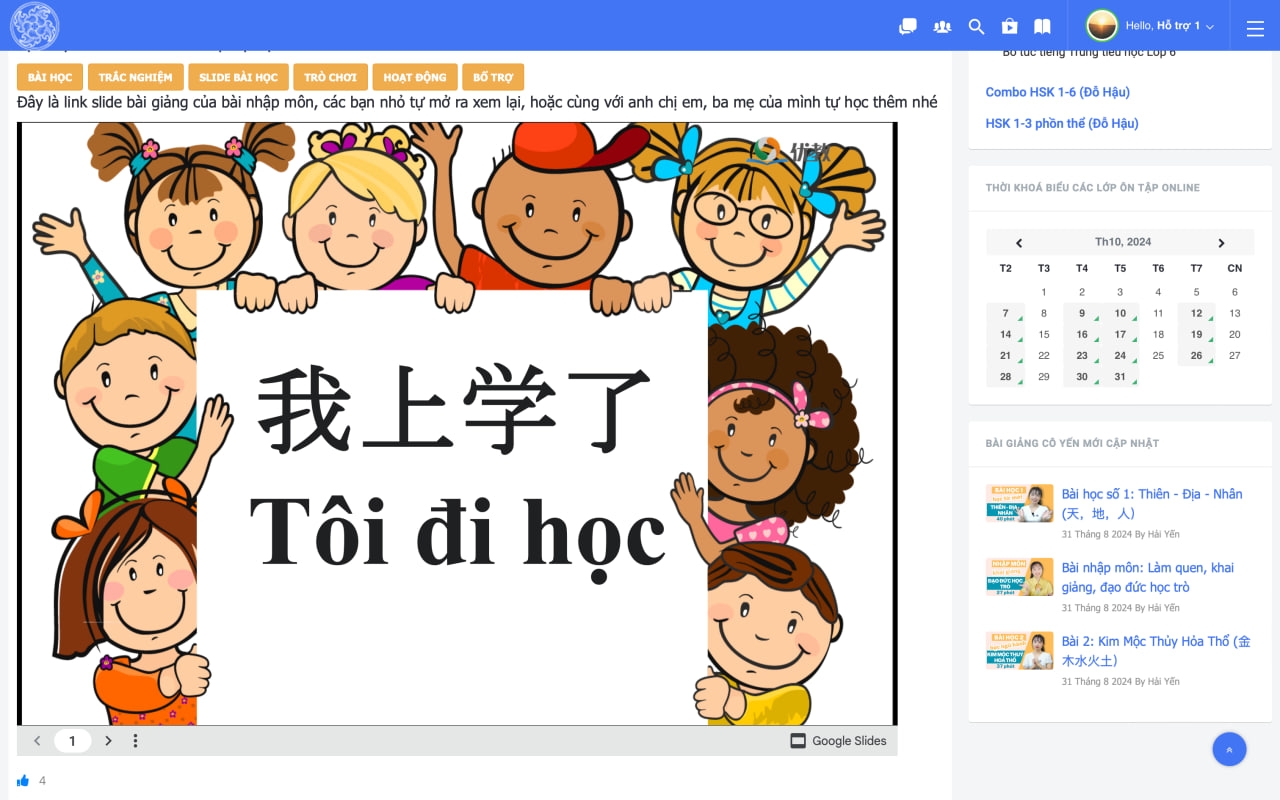Go to previous calendar month
1280x800 pixels.
1019,243
